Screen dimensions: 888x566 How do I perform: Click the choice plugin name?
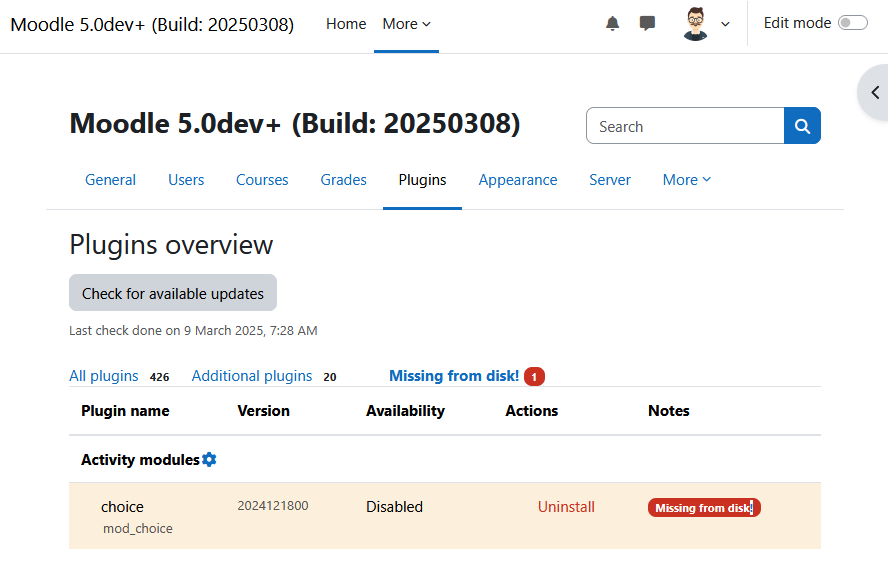coord(122,507)
